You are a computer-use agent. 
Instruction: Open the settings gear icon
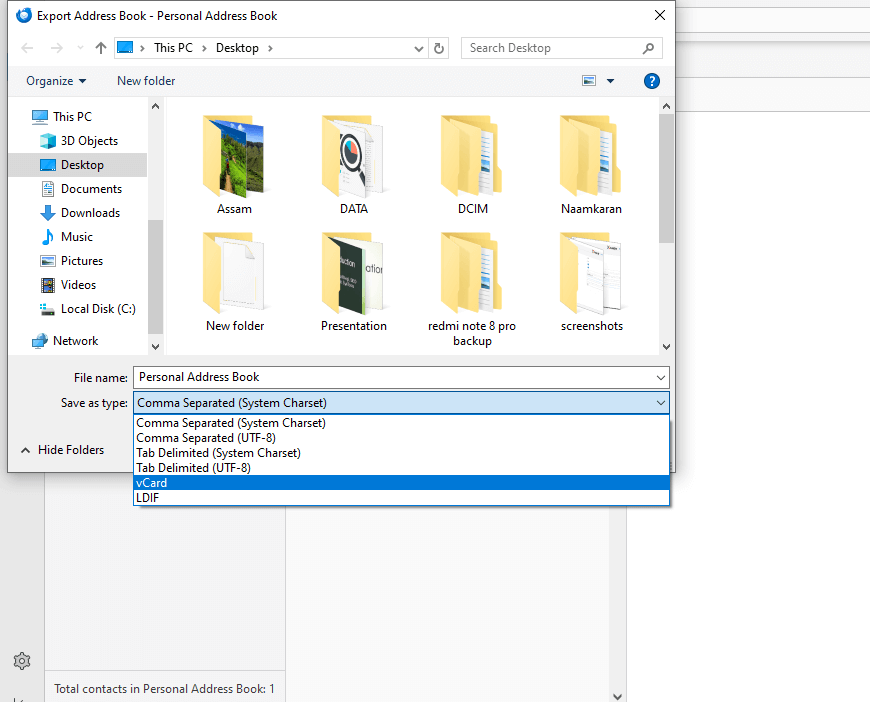click(22, 661)
